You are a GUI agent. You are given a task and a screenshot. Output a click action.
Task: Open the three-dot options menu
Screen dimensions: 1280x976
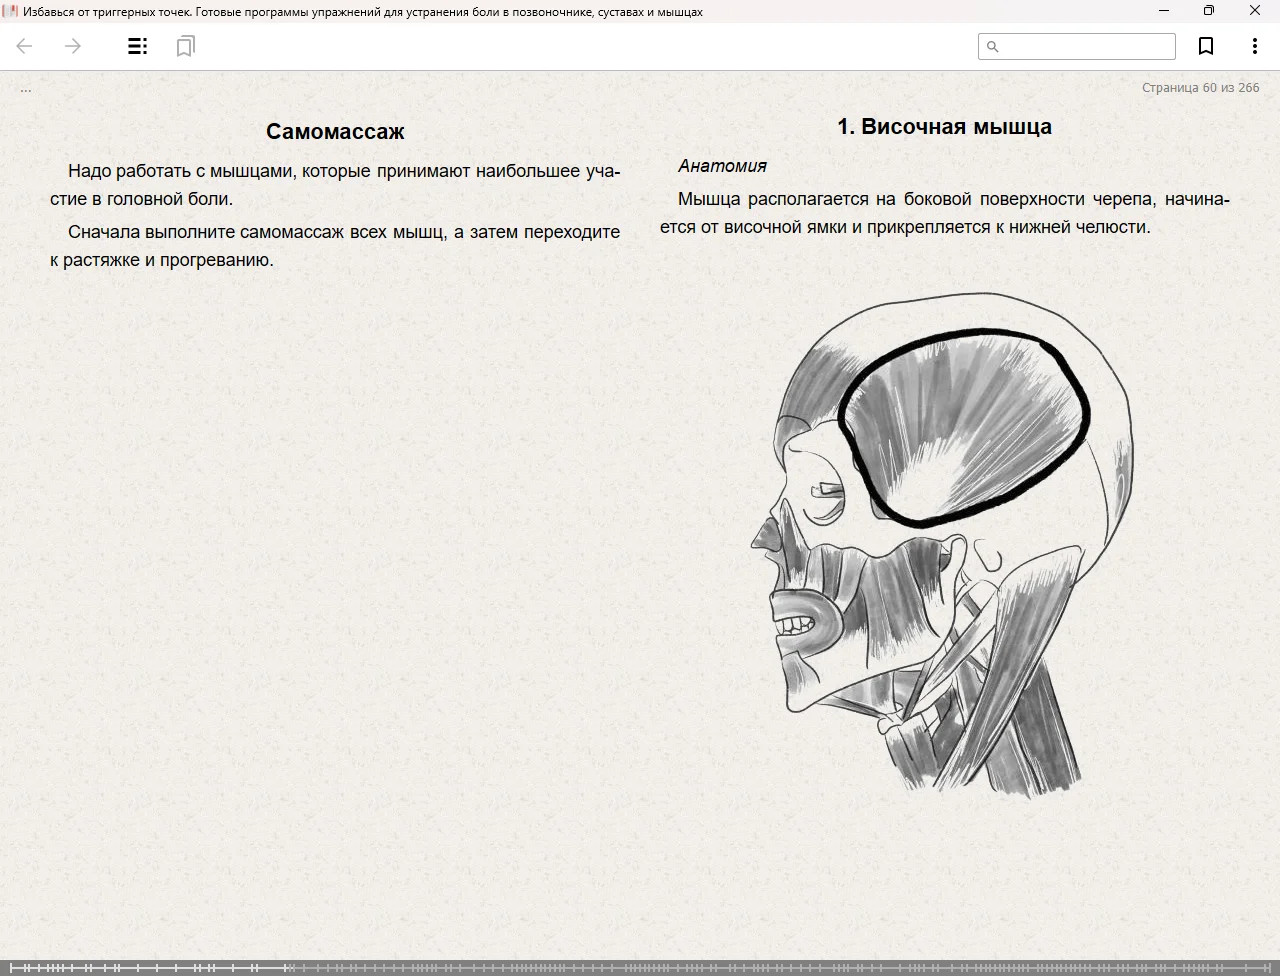1254,46
